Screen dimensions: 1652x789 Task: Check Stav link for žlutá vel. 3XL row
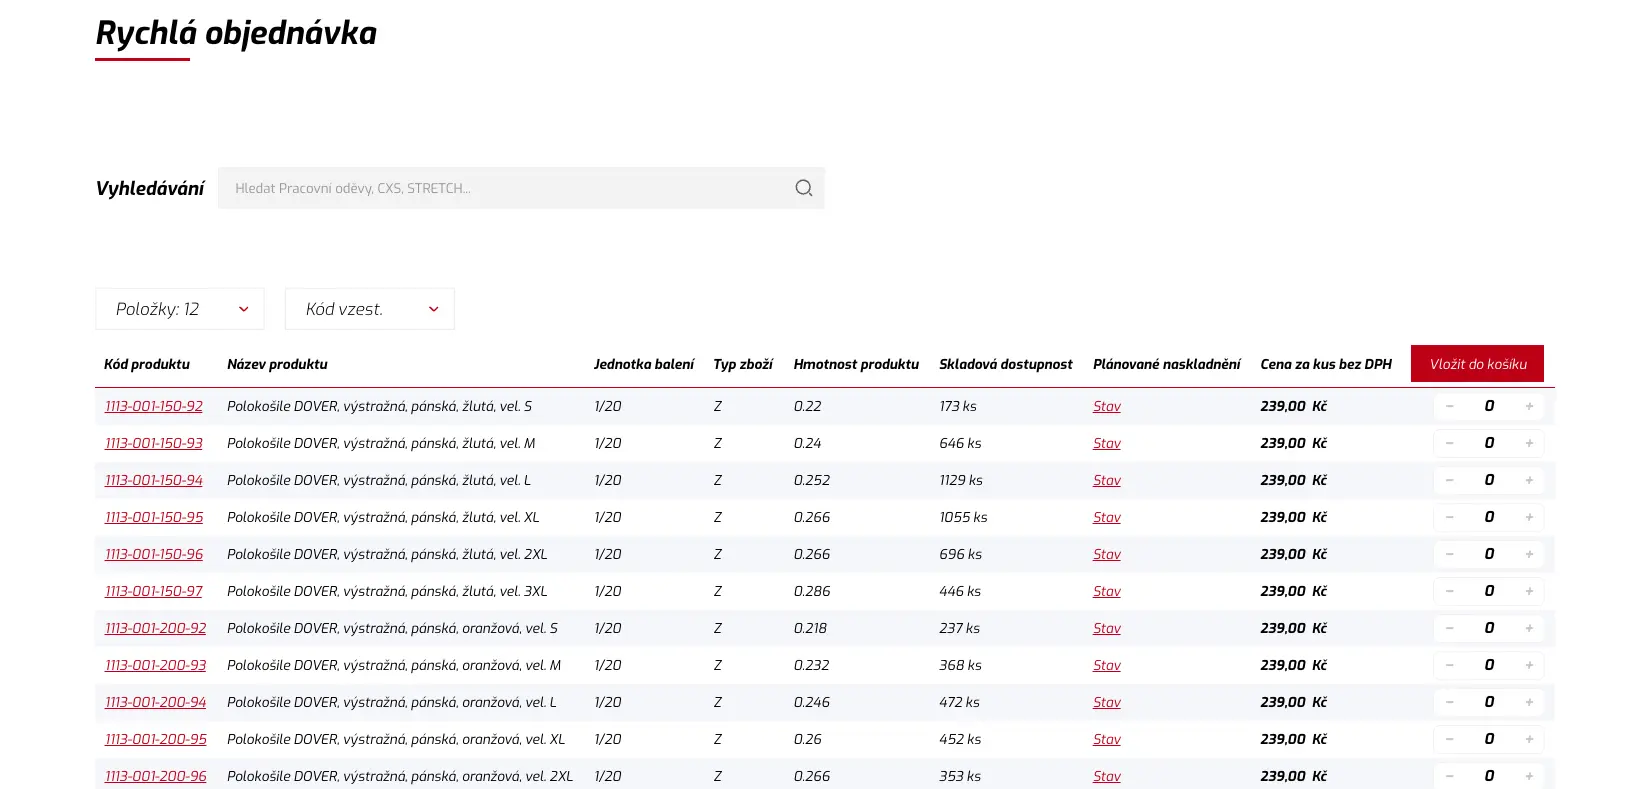pyautogui.click(x=1106, y=591)
